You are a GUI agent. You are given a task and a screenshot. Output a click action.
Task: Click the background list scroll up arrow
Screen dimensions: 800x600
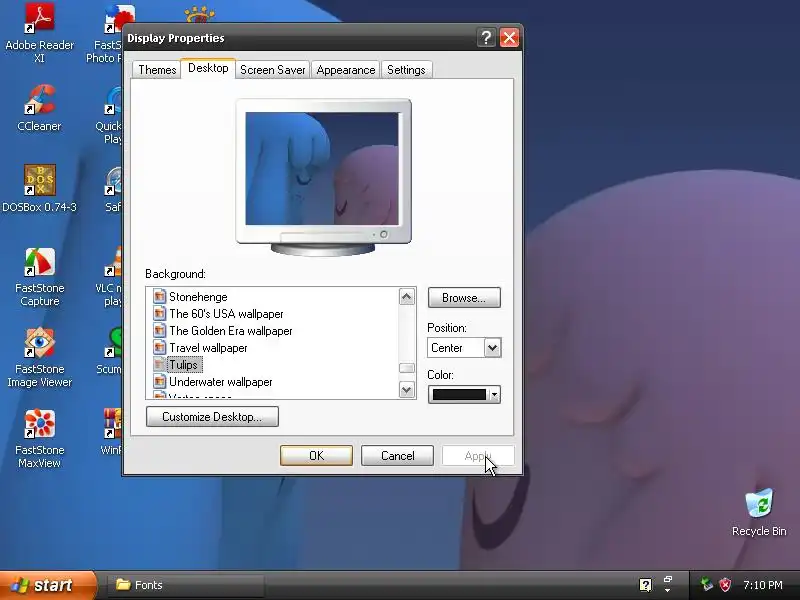pos(407,297)
